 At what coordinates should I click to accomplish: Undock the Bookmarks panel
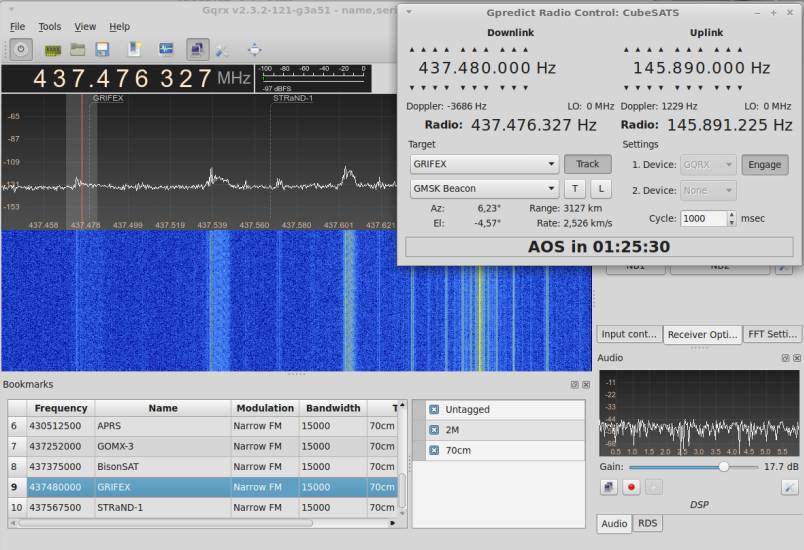coord(575,384)
